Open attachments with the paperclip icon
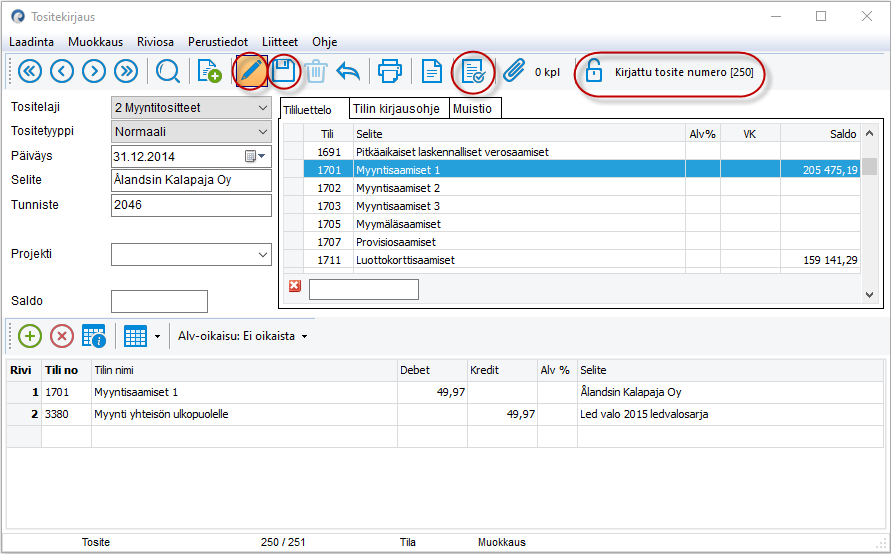 (x=514, y=72)
